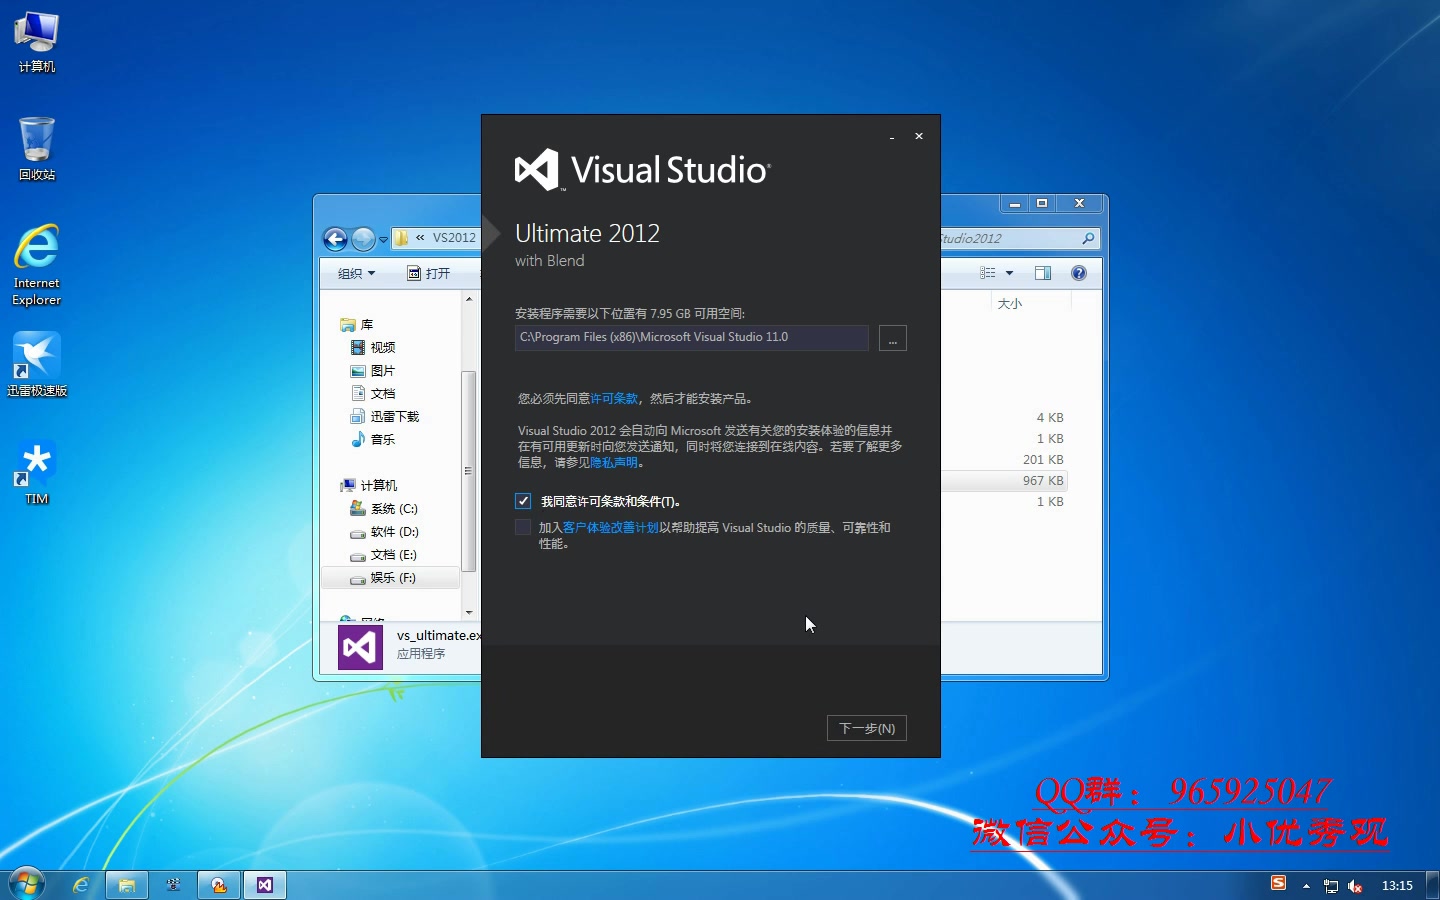
Task: Click the 下一步(N) button
Action: point(867,728)
